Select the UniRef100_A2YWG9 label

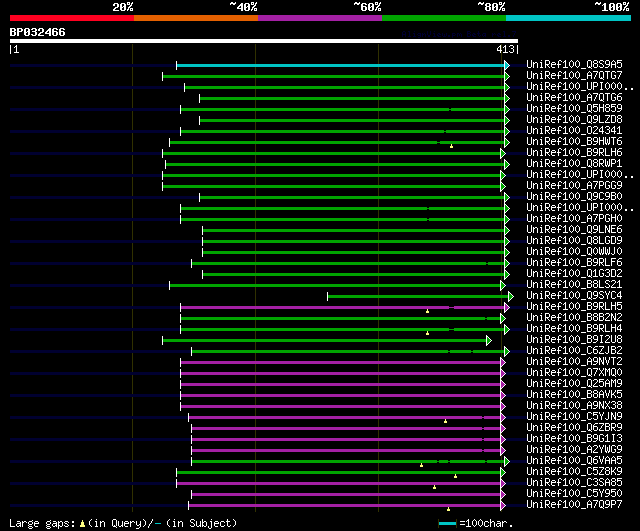[x=574, y=450]
